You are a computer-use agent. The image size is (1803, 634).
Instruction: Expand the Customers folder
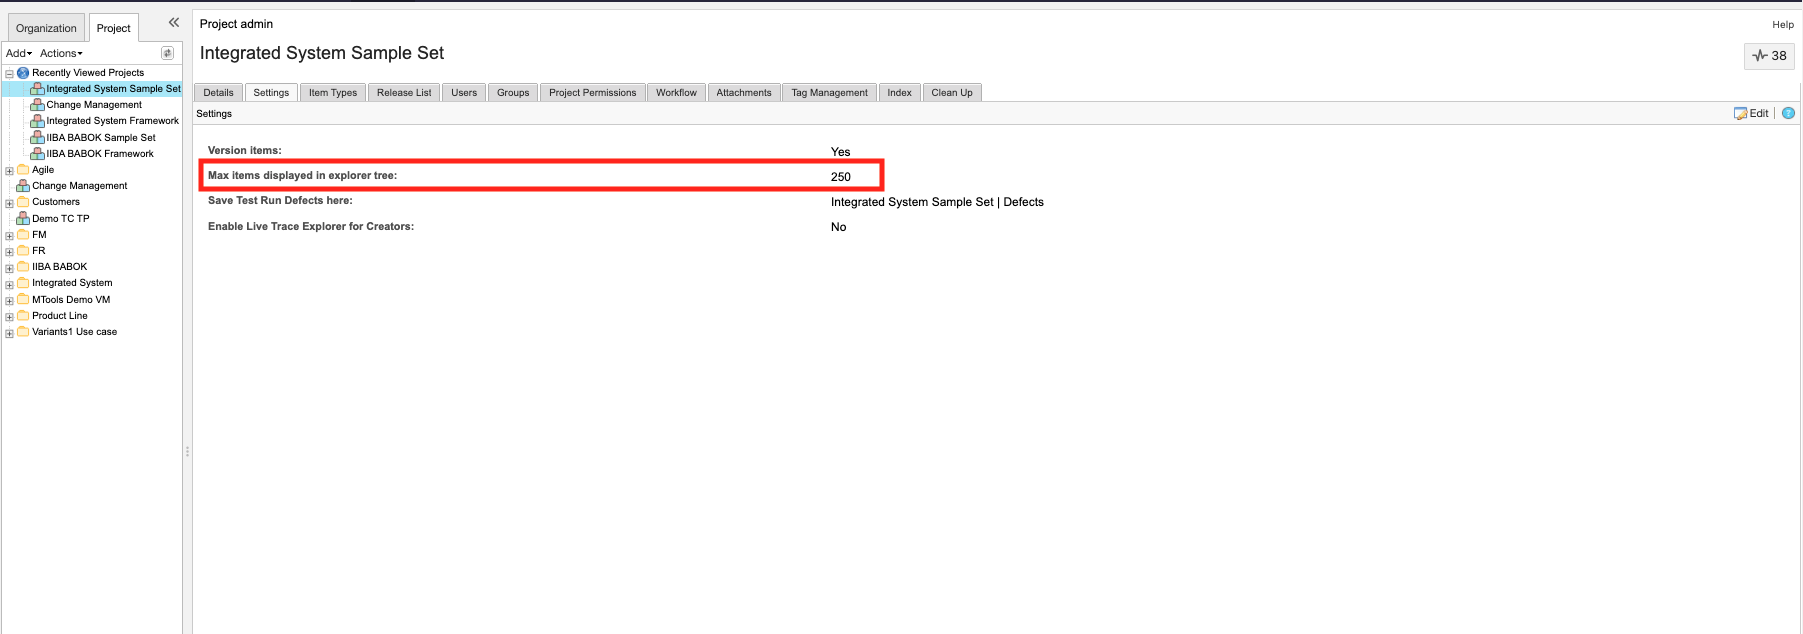point(9,203)
